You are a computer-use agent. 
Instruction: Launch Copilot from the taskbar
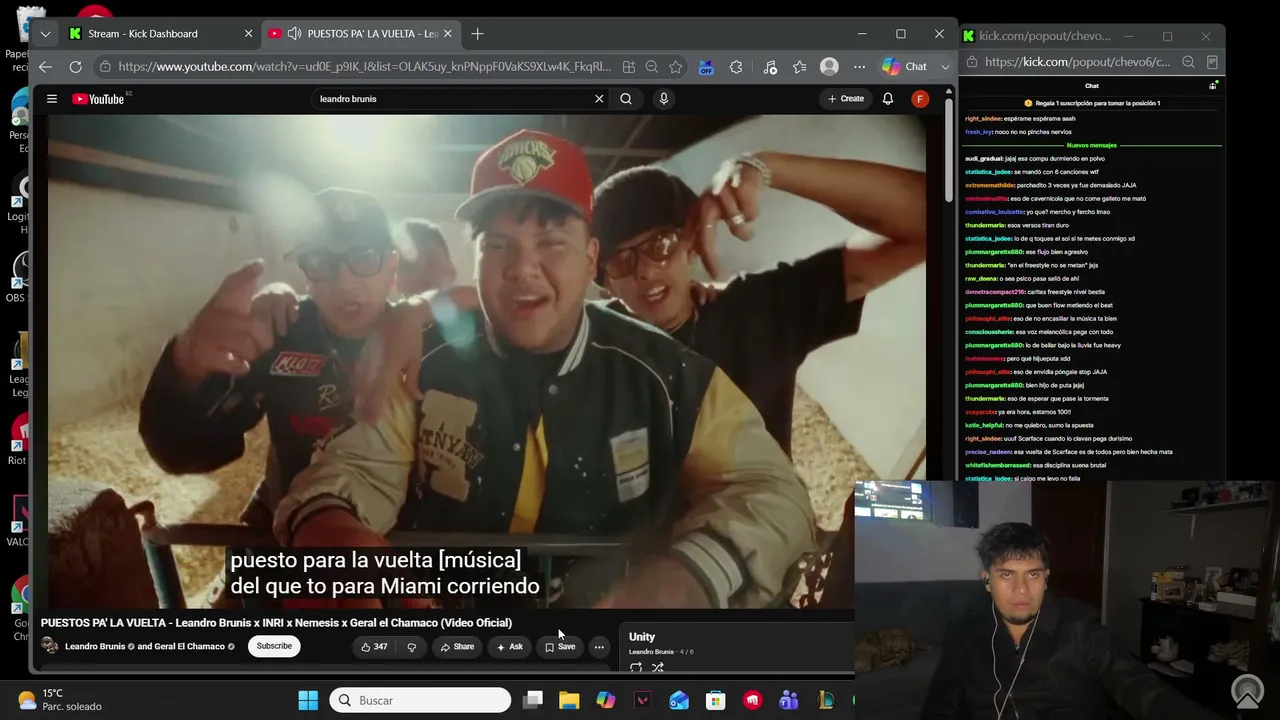(x=606, y=700)
